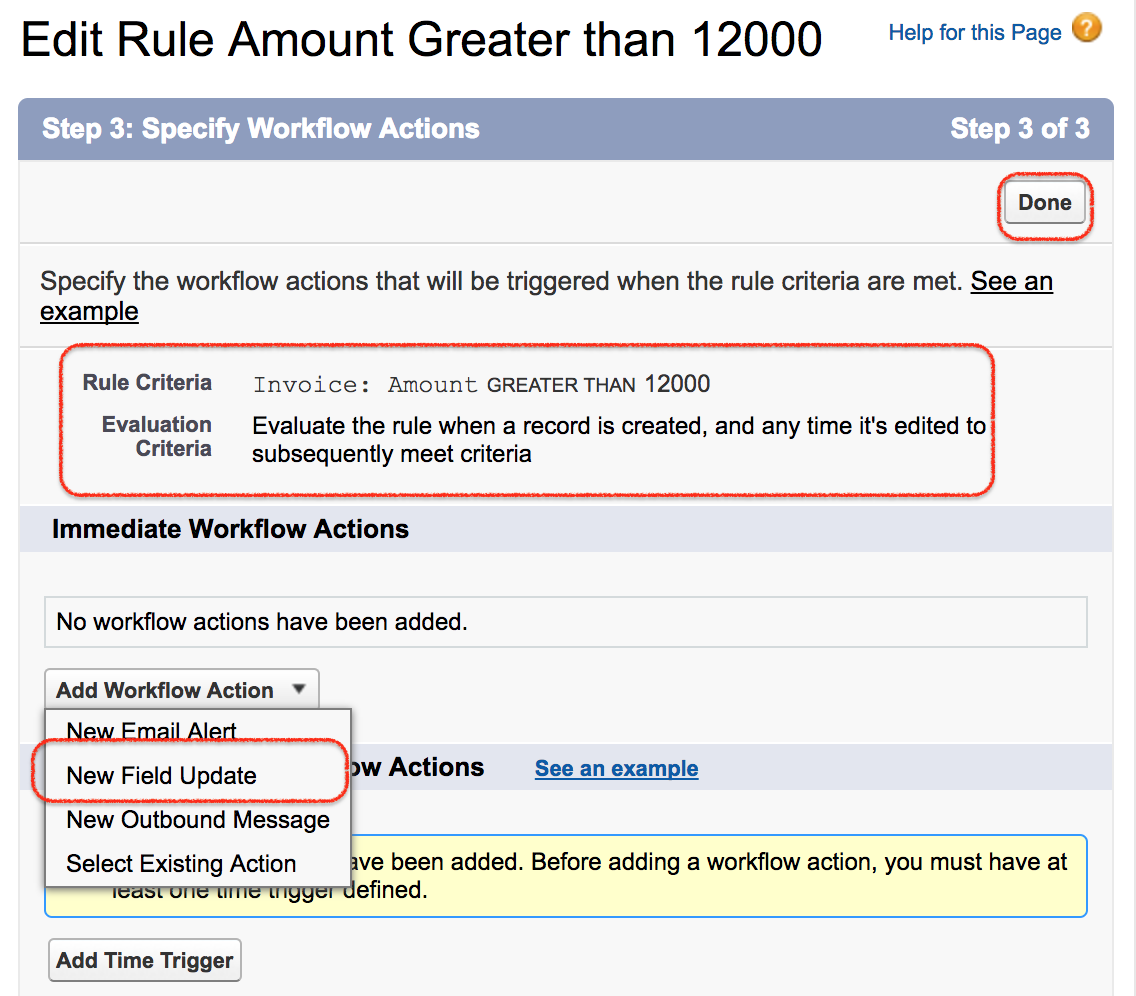Viewport: 1136px width, 996px height.
Task: Expand the Add Workflow Action dropdown
Action: pos(181,690)
